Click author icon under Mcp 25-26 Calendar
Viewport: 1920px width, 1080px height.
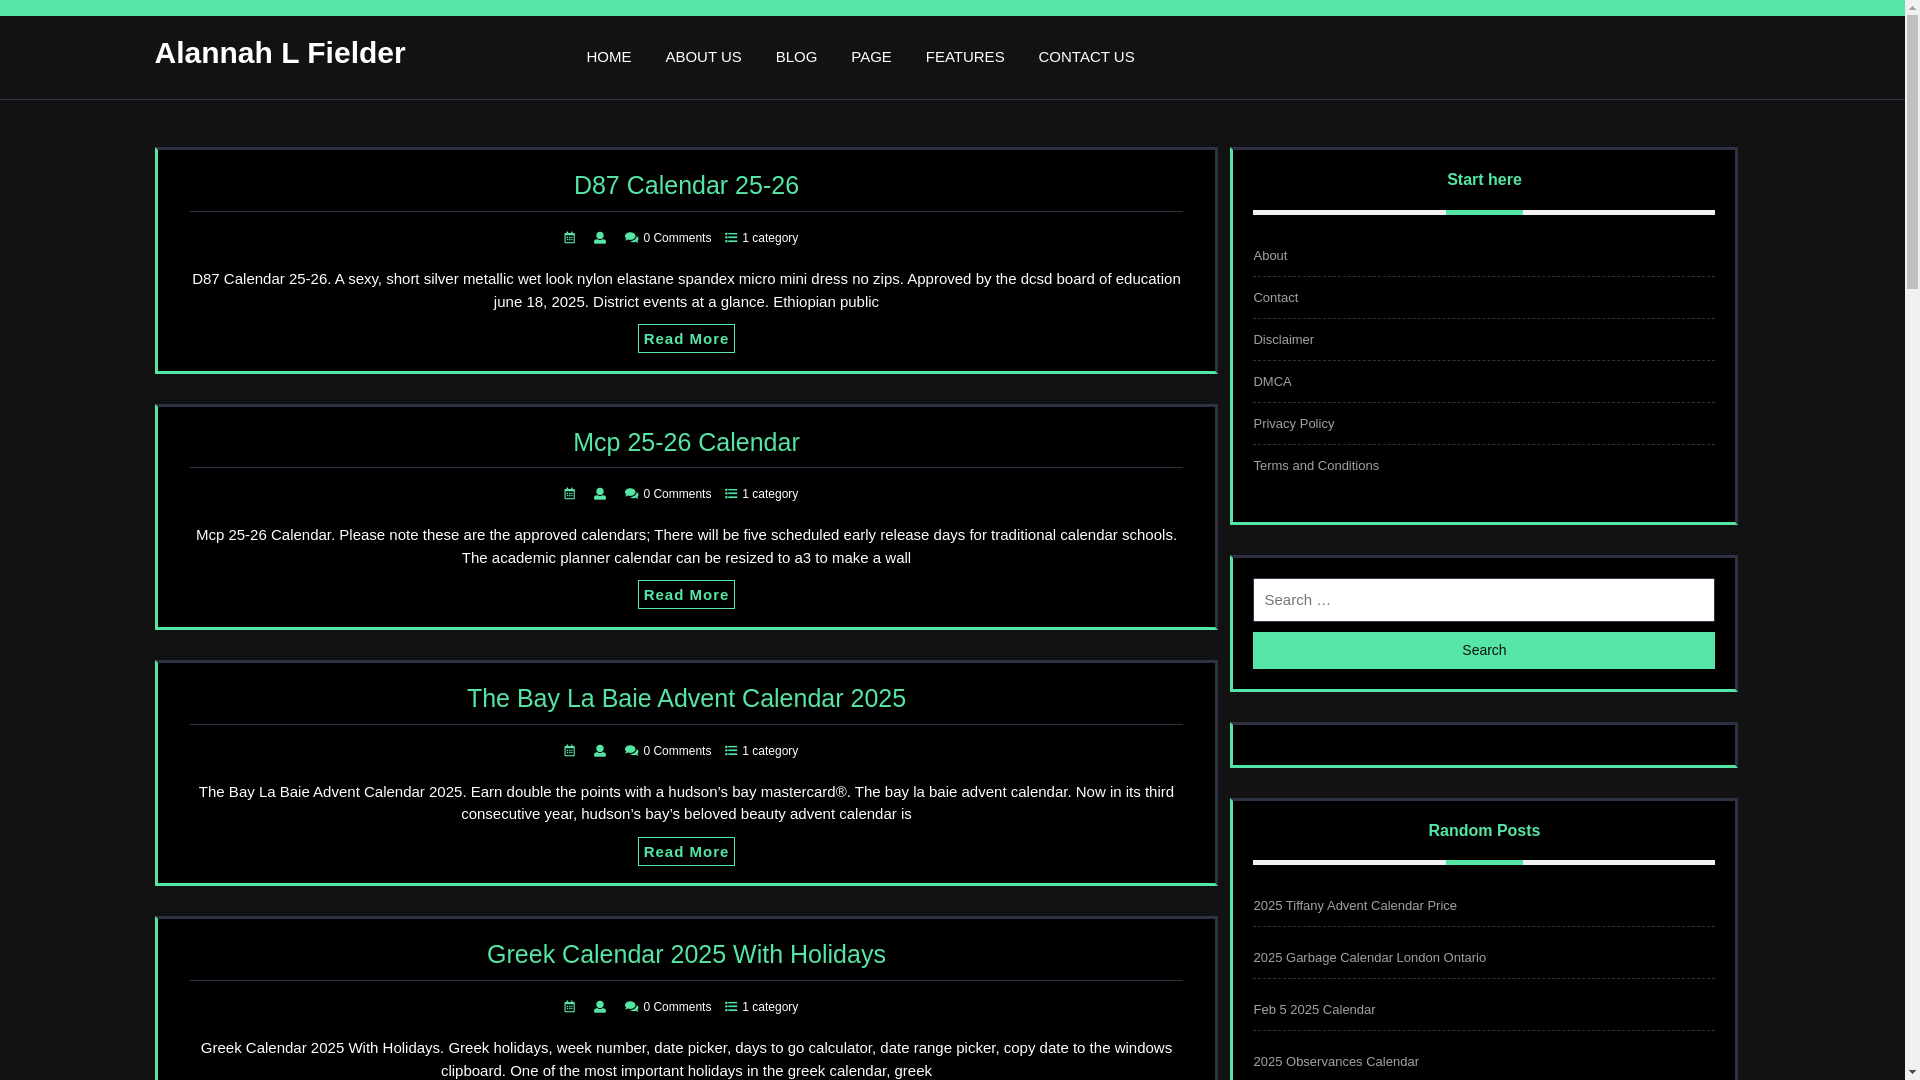click(x=600, y=494)
